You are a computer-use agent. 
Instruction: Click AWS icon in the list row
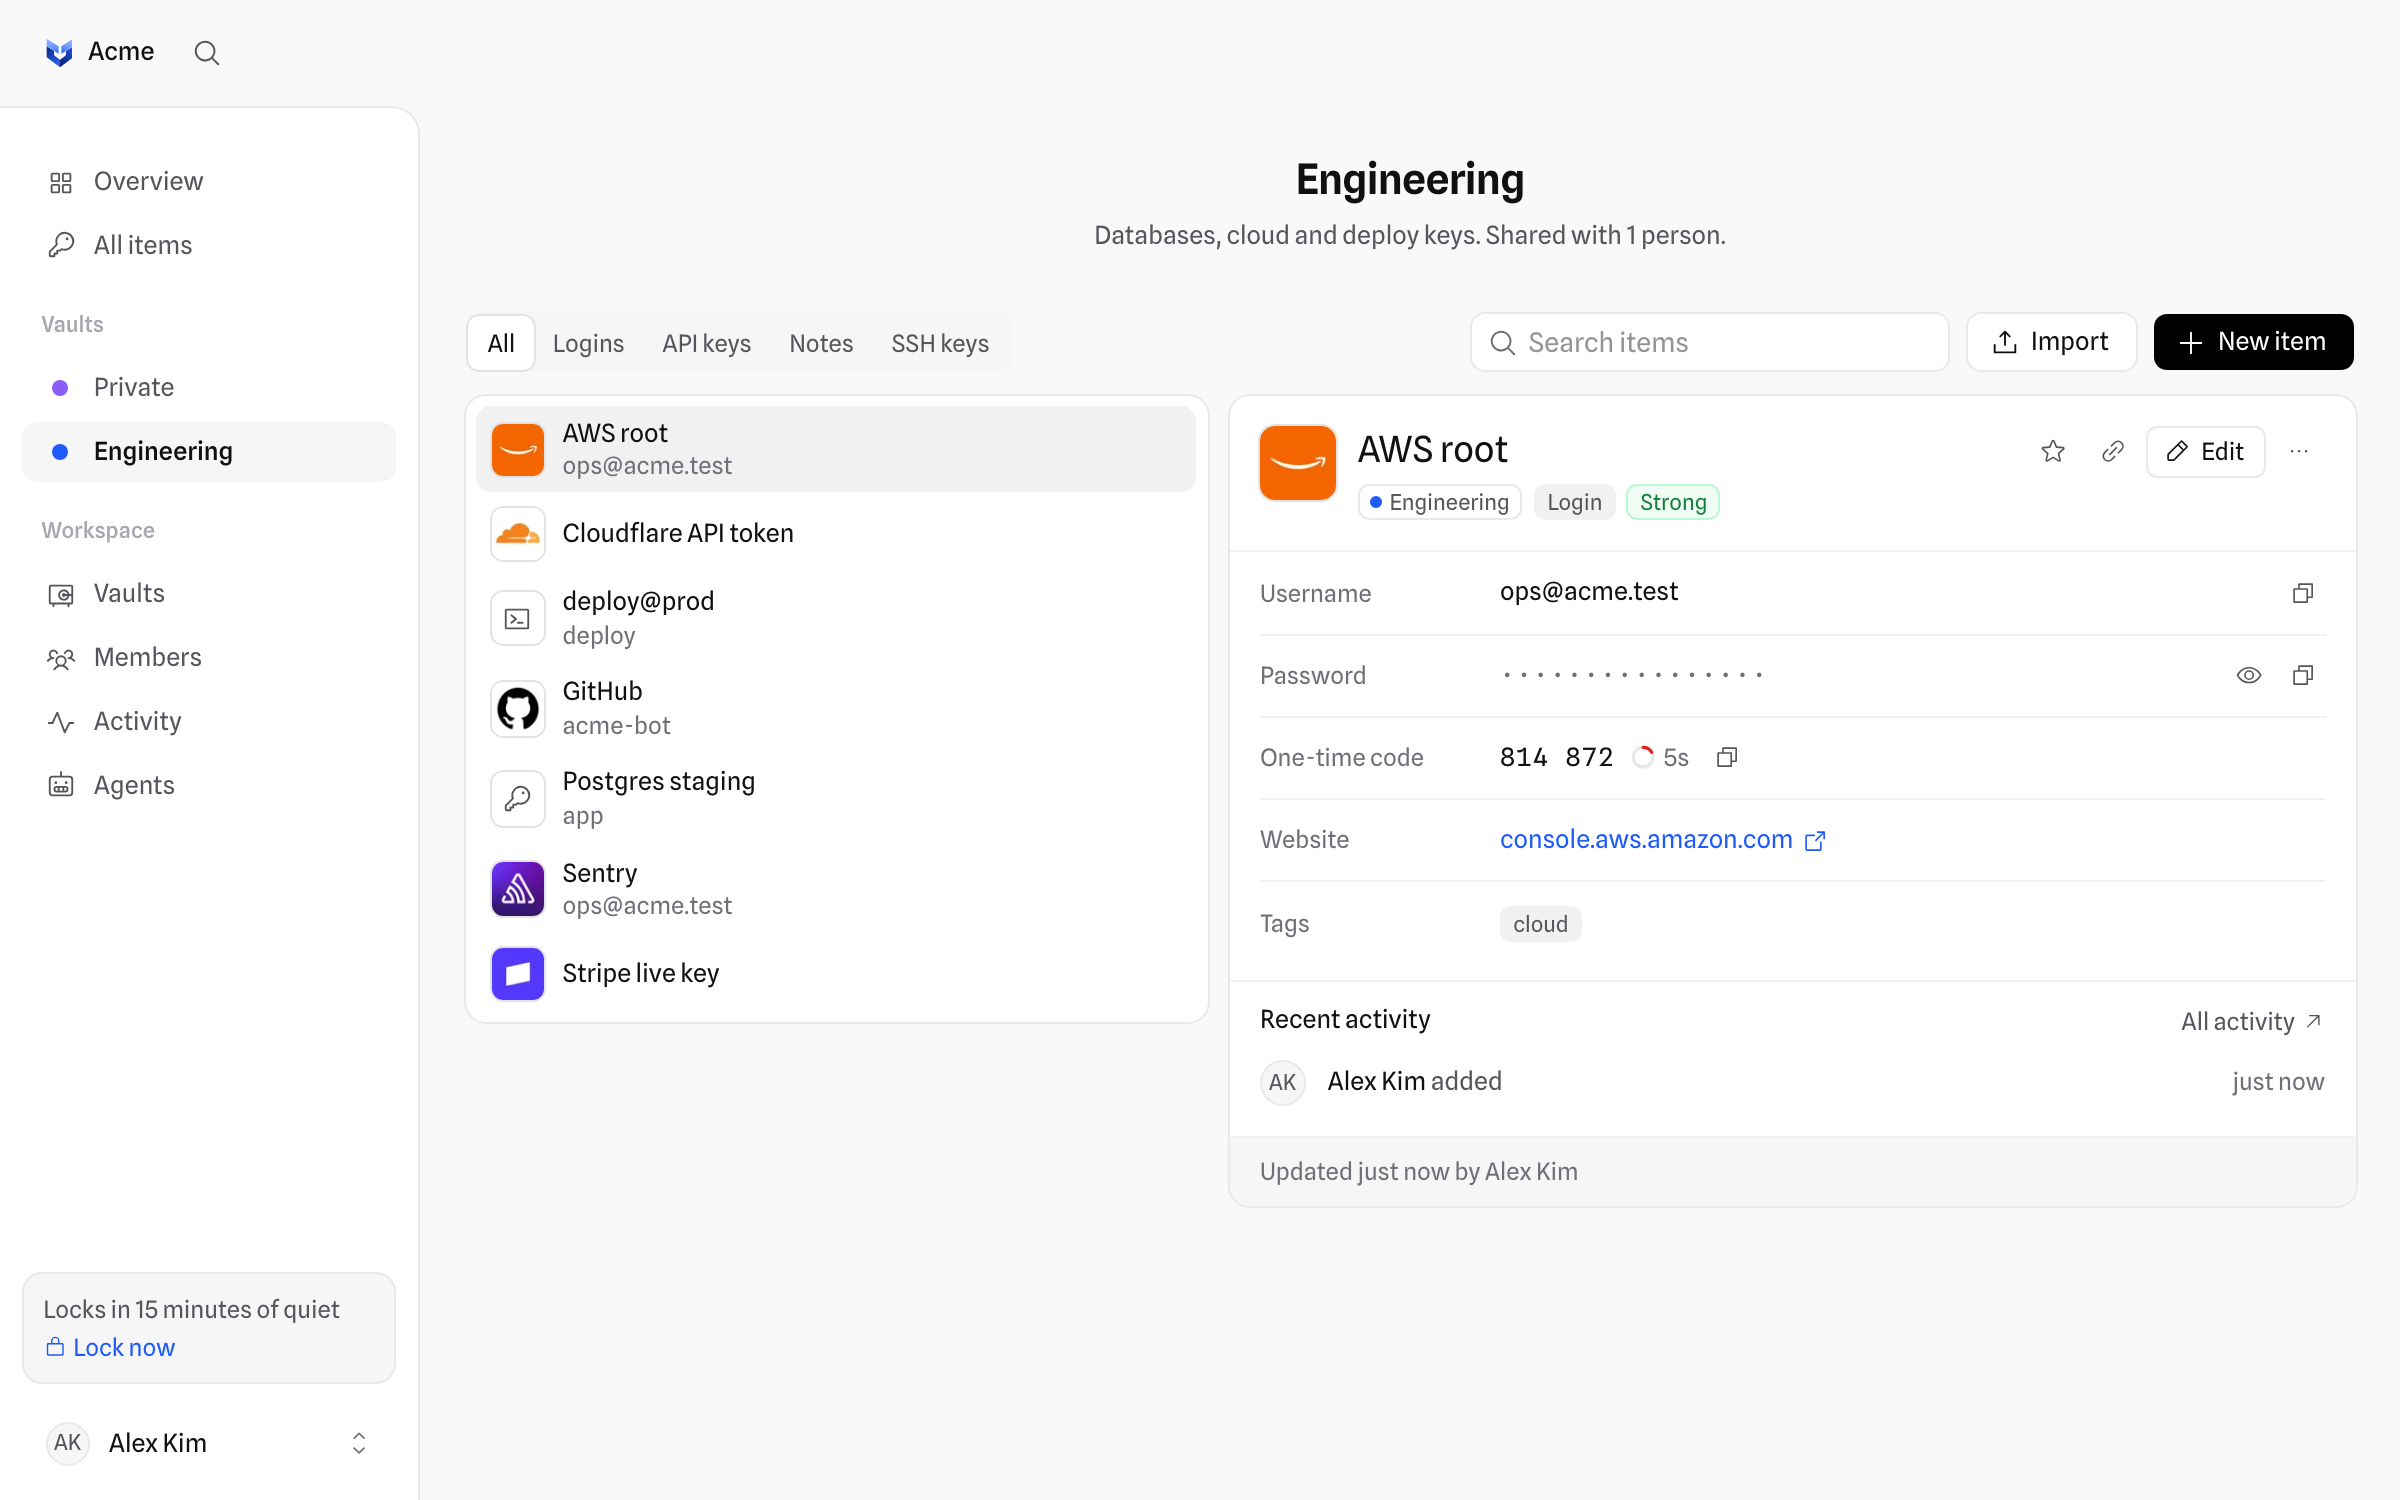(x=518, y=450)
